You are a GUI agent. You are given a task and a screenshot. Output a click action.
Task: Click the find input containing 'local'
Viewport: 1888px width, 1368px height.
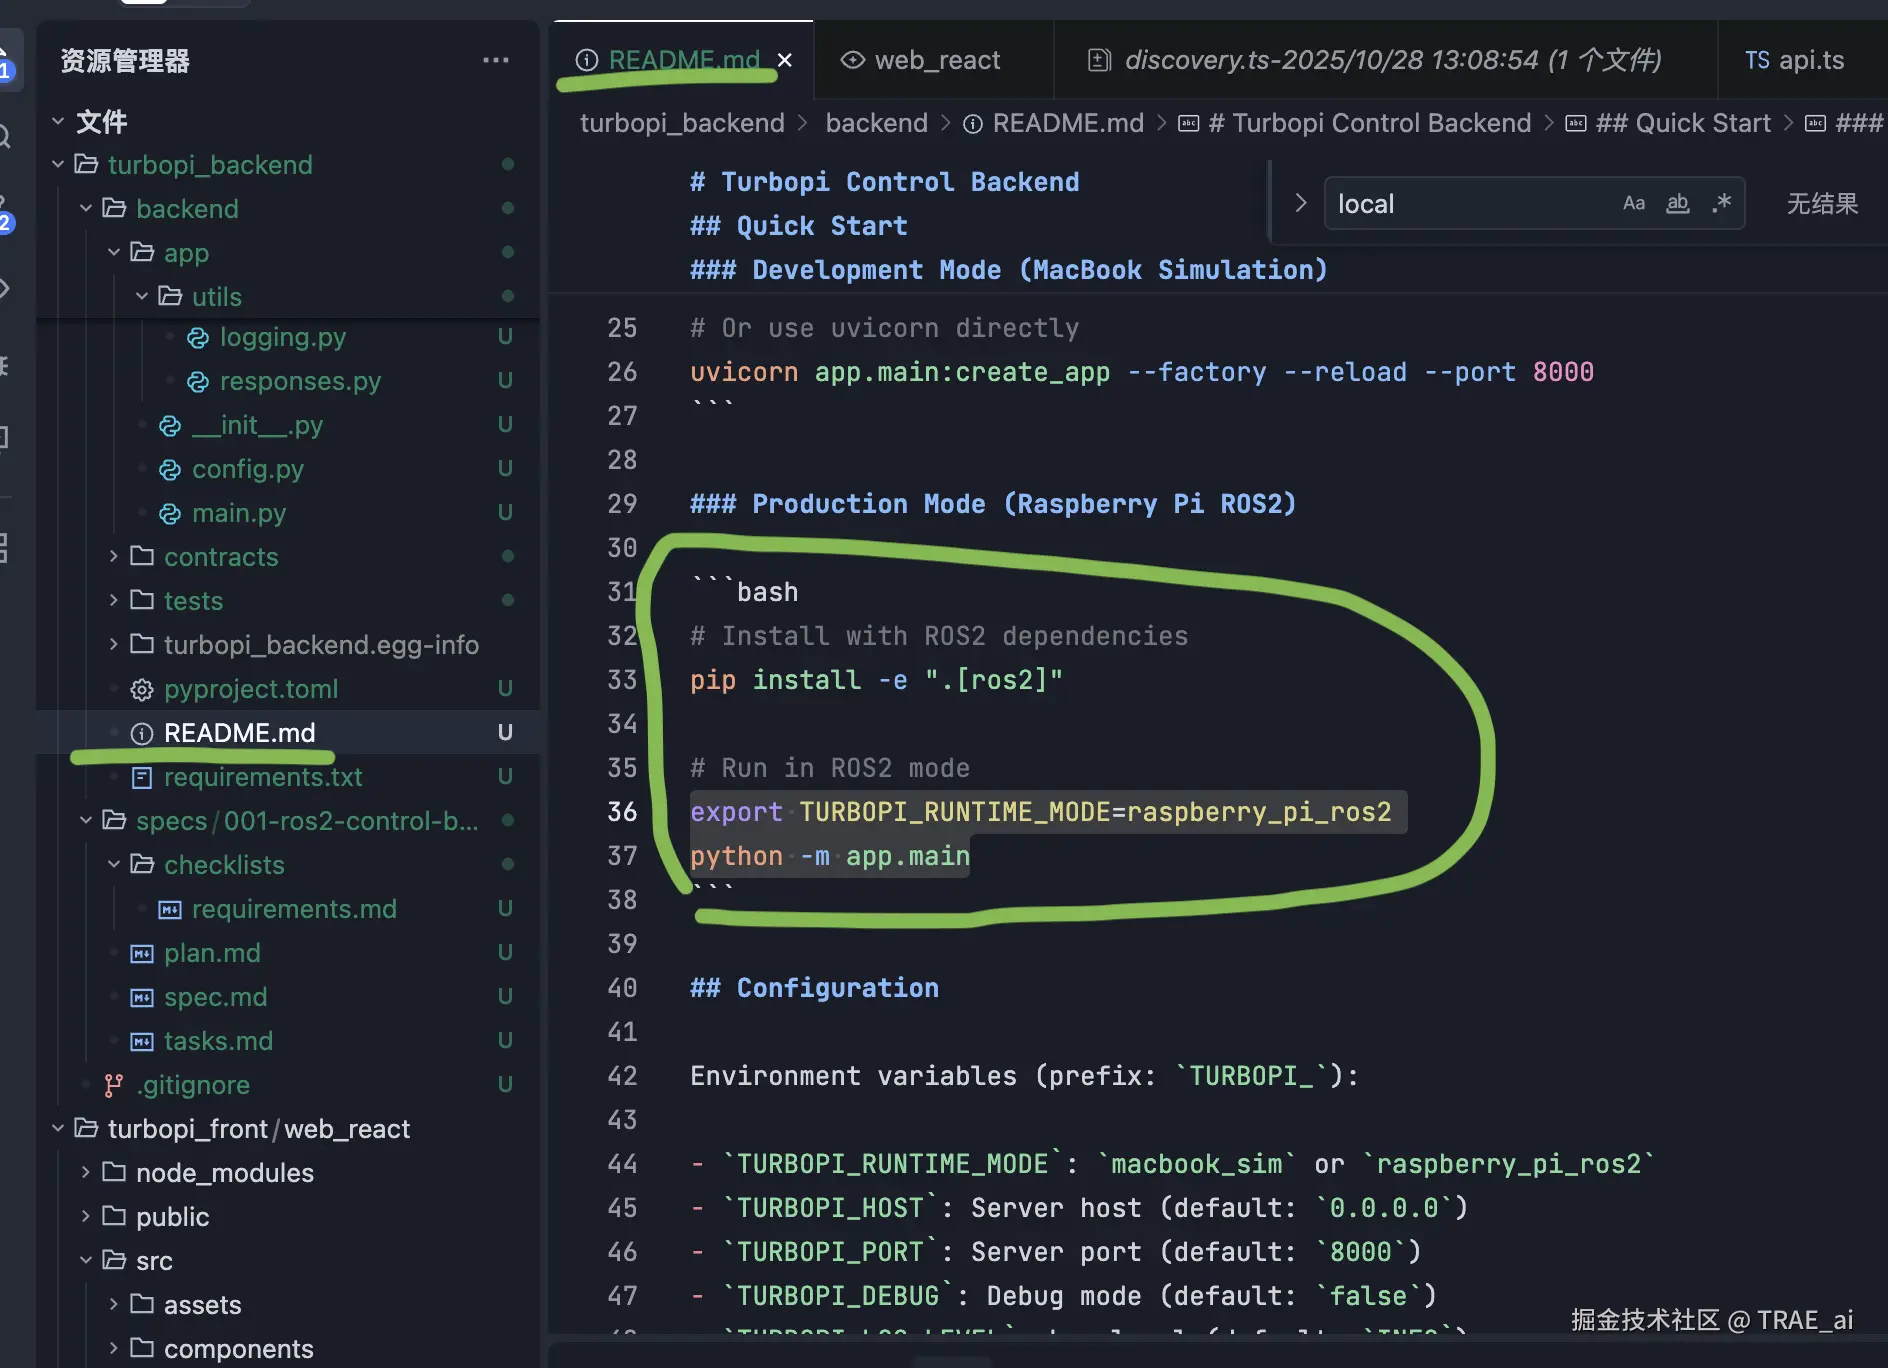click(x=1470, y=204)
